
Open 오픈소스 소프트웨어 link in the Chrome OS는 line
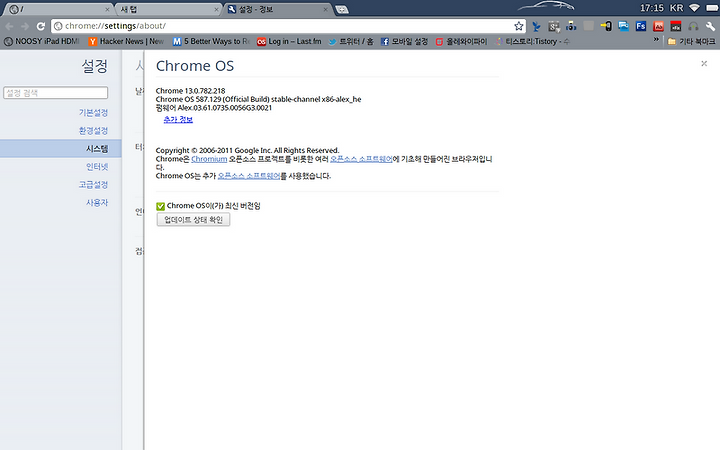coord(249,176)
